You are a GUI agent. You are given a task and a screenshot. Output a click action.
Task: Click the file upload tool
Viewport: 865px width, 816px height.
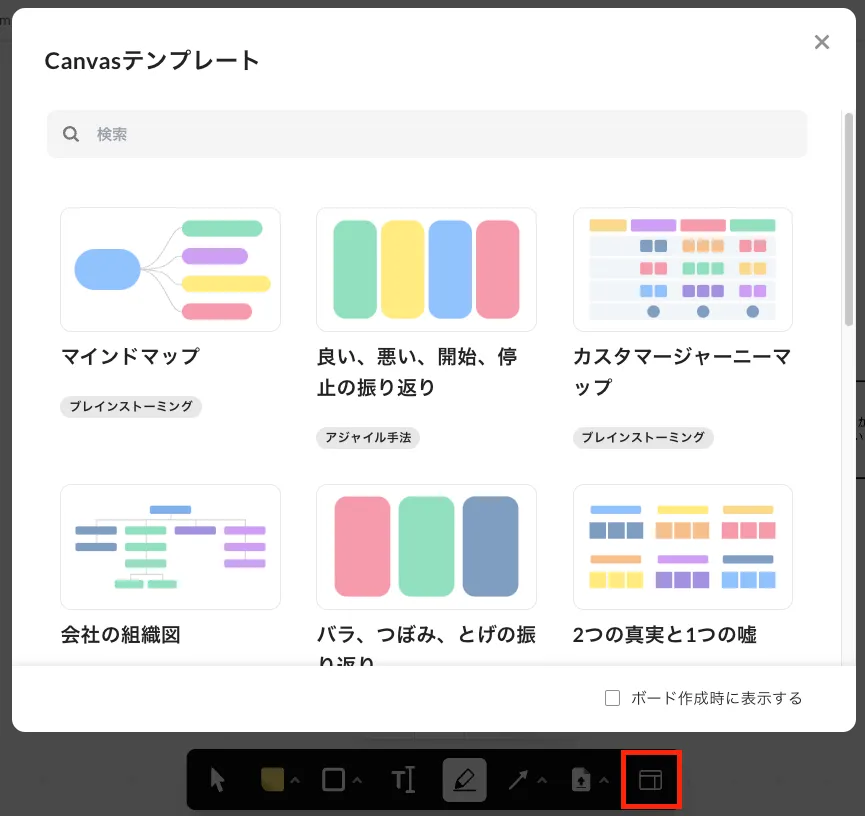pos(581,780)
